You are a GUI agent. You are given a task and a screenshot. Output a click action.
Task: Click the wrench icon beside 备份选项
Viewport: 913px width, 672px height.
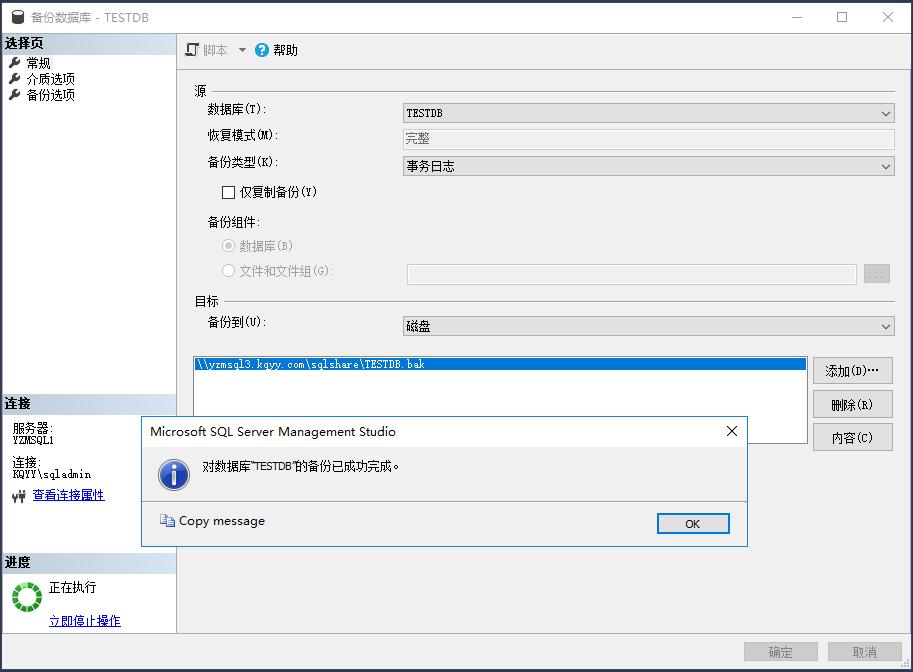coord(15,95)
